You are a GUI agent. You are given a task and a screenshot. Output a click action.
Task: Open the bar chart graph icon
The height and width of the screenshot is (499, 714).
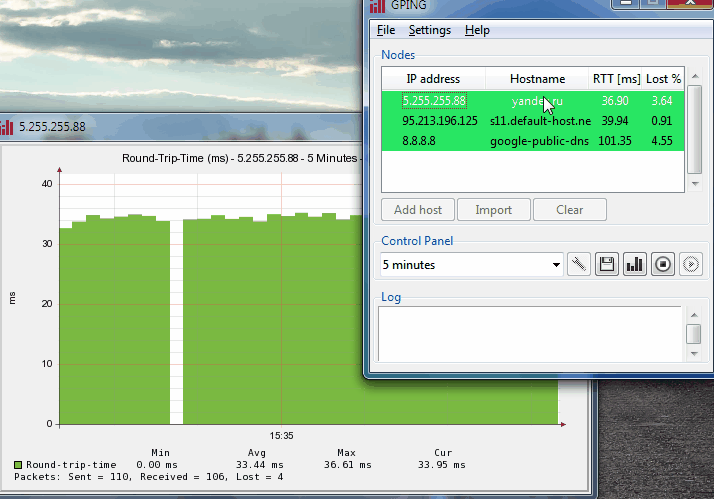(634, 265)
